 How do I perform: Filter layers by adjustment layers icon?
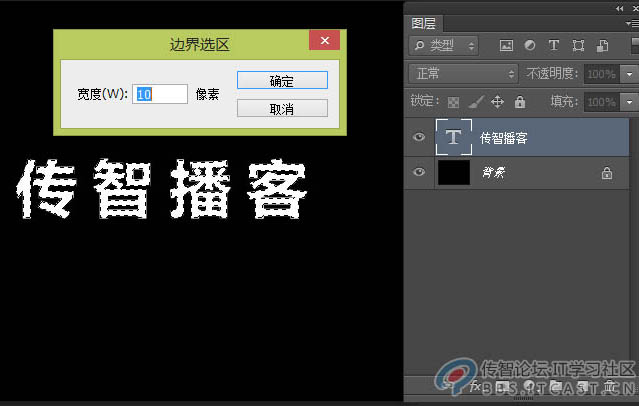click(530, 45)
